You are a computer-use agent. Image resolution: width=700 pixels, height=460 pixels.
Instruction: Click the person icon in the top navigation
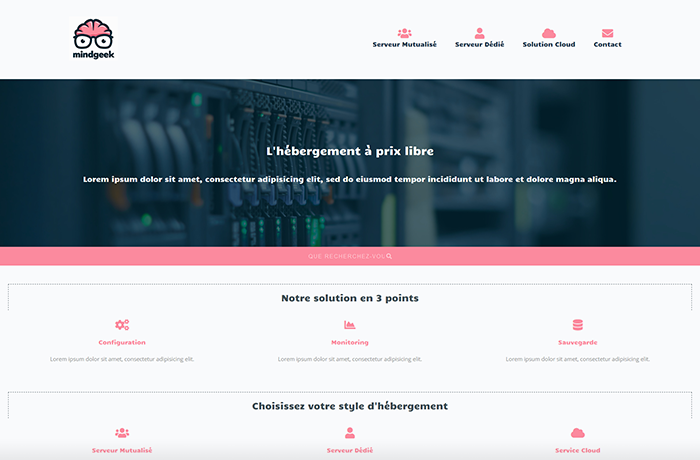pos(479,33)
